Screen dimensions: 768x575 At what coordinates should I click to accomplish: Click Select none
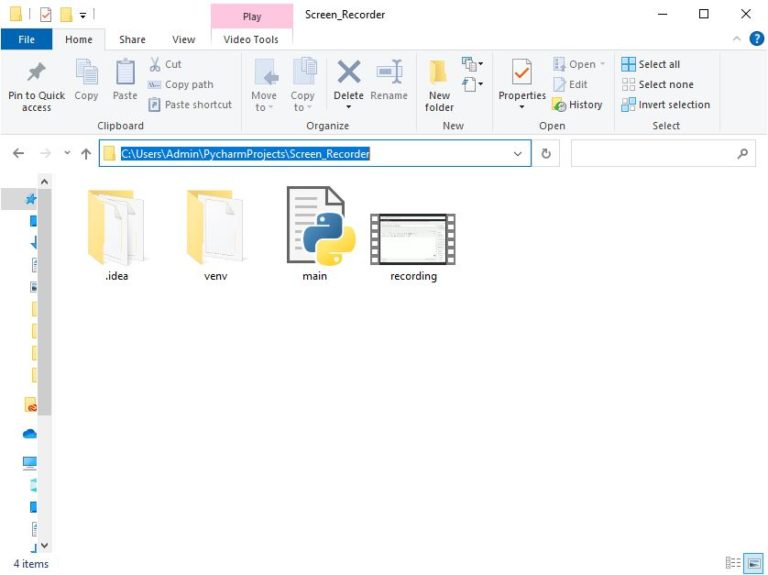pyautogui.click(x=658, y=84)
